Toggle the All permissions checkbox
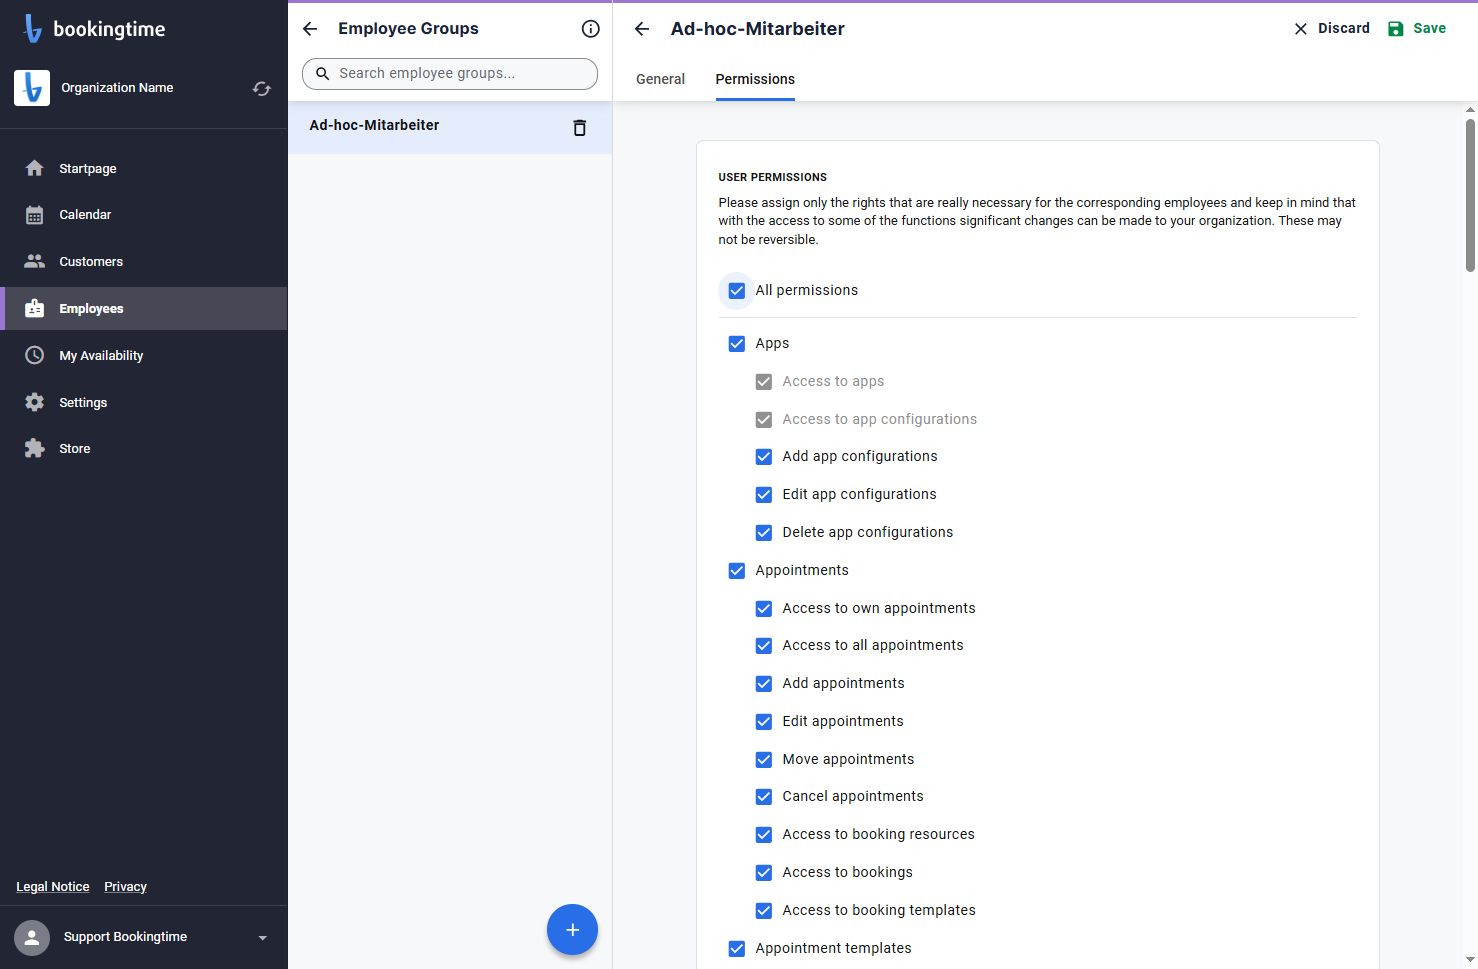Screen dimensions: 1478x969 click(737, 291)
